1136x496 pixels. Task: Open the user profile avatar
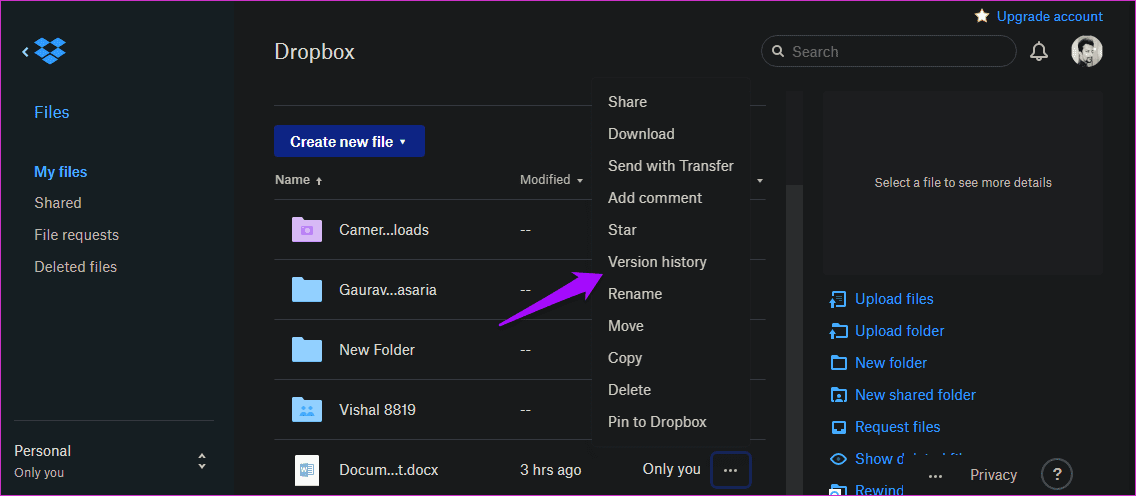click(1087, 51)
